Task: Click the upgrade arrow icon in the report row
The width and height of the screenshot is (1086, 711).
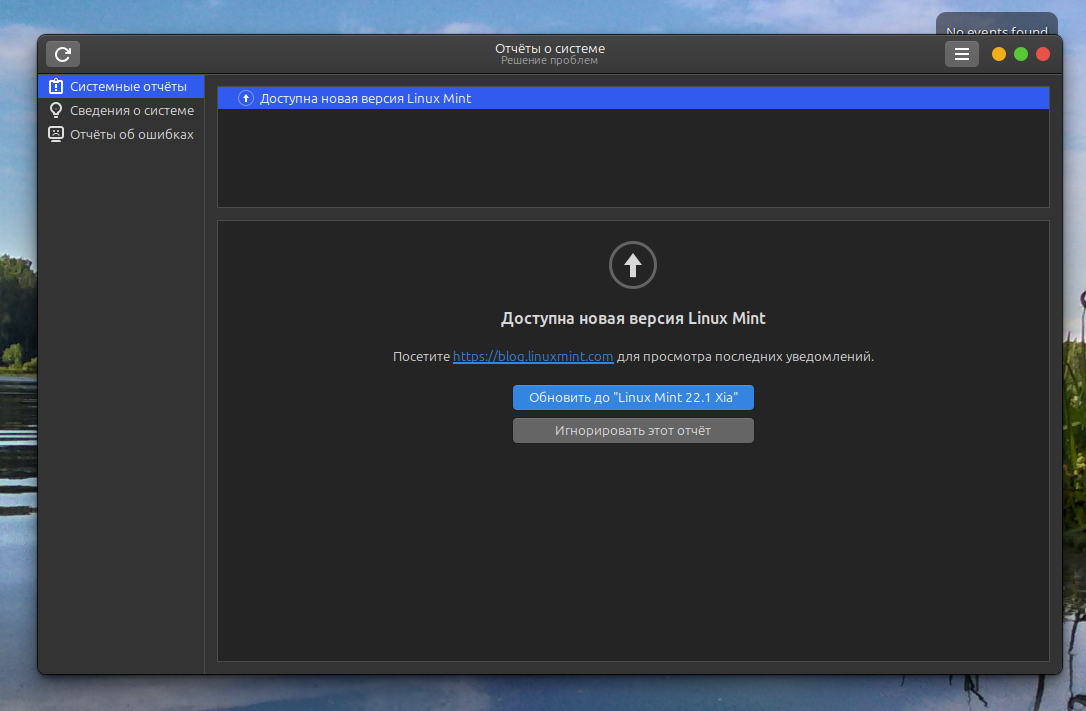Action: pos(246,98)
